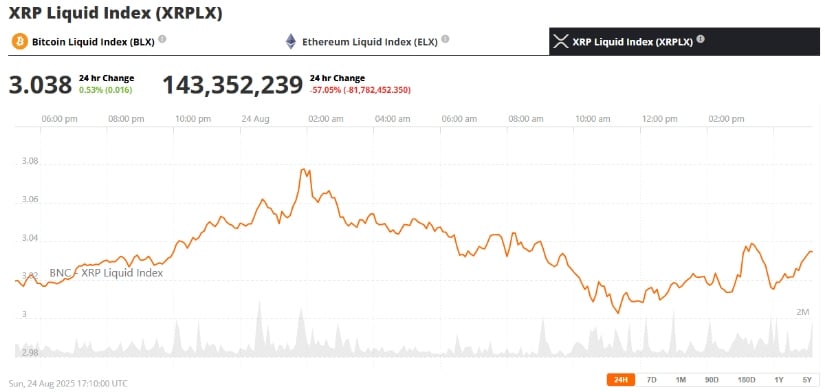Image resolution: width=825 pixels, height=392 pixels.
Task: Click the Ethereum diamond logo icon
Action: coord(290,42)
